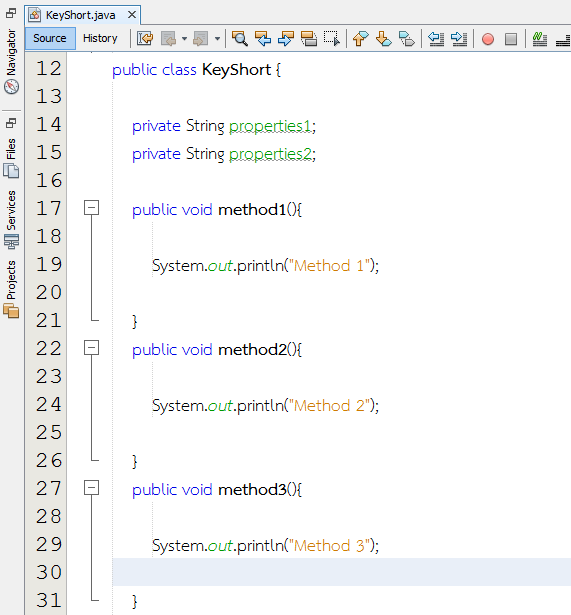
Task: Open the Back navigation dropdown arrow
Action: (x=184, y=39)
